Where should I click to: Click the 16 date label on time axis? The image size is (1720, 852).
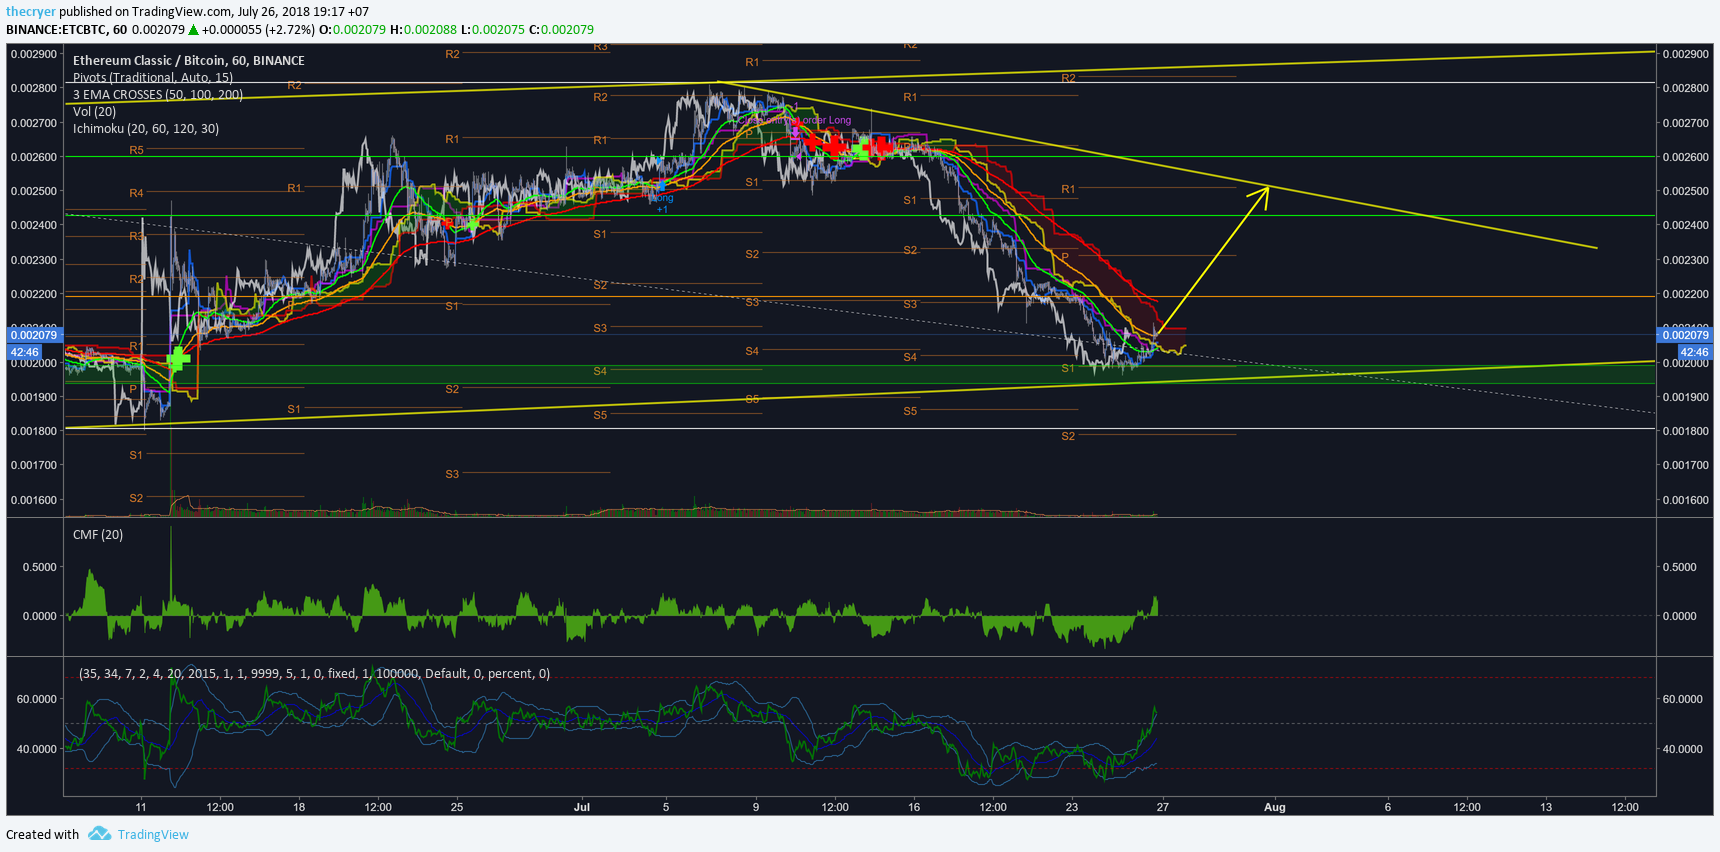[914, 807]
